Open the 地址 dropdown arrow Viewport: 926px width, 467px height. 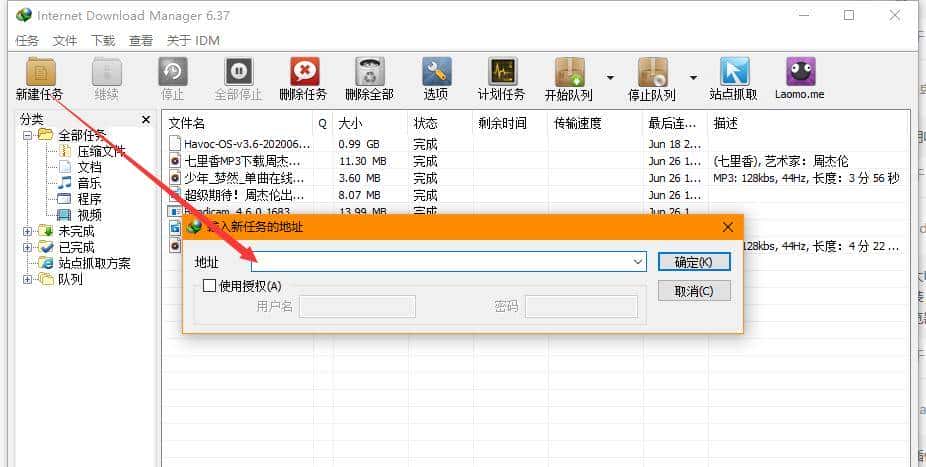click(638, 262)
